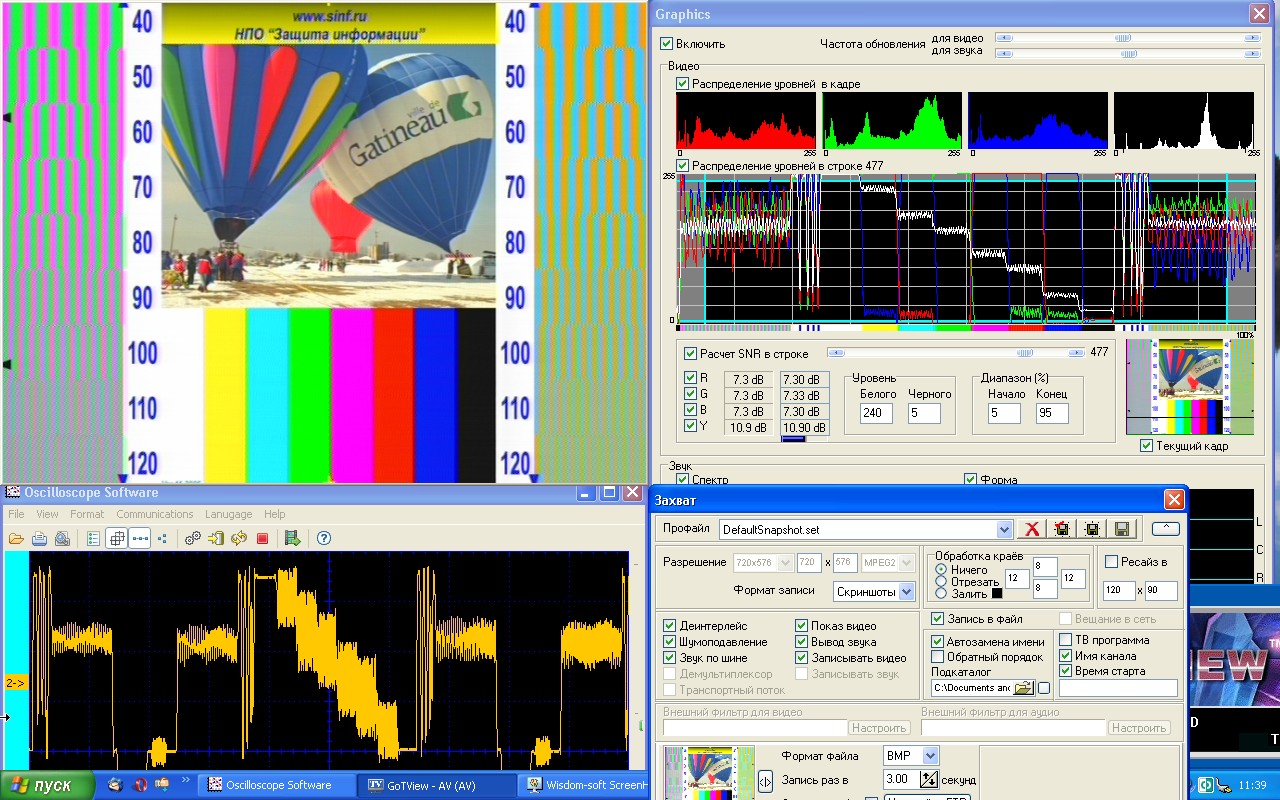Switch to Oscilloscope Software taskbar button
1280x800 pixels.
click(279, 785)
